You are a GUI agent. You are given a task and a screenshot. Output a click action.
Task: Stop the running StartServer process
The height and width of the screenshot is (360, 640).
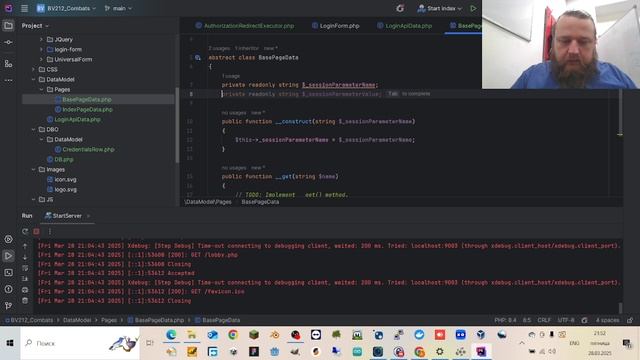[x=36, y=231]
